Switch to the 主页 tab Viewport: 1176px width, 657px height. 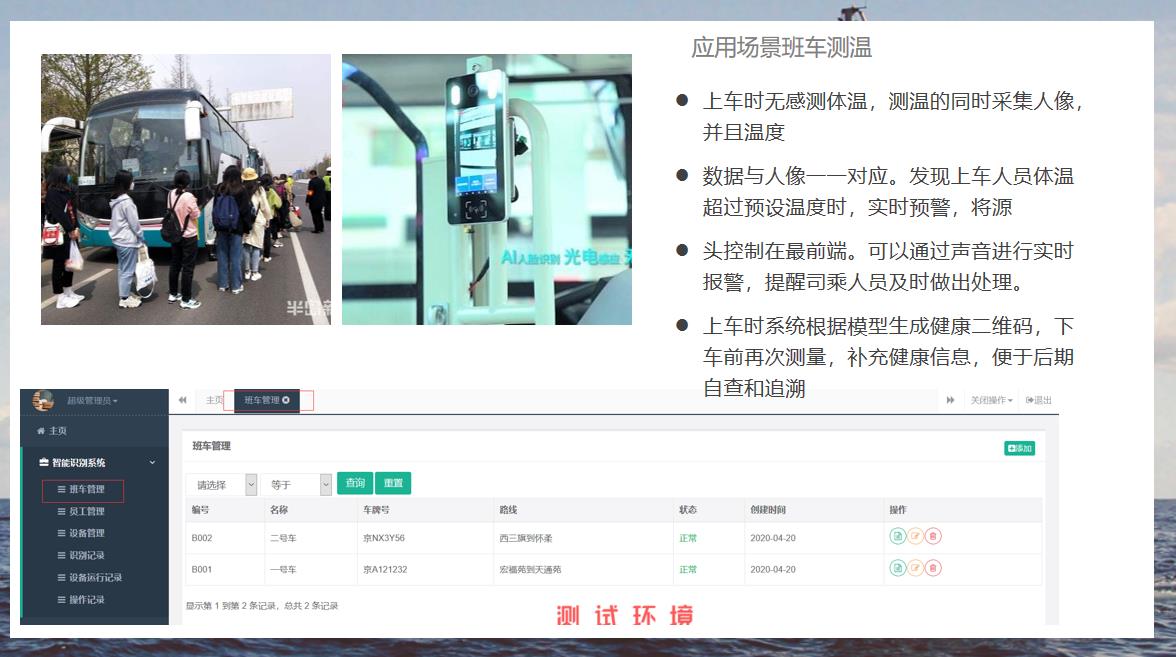(x=213, y=399)
